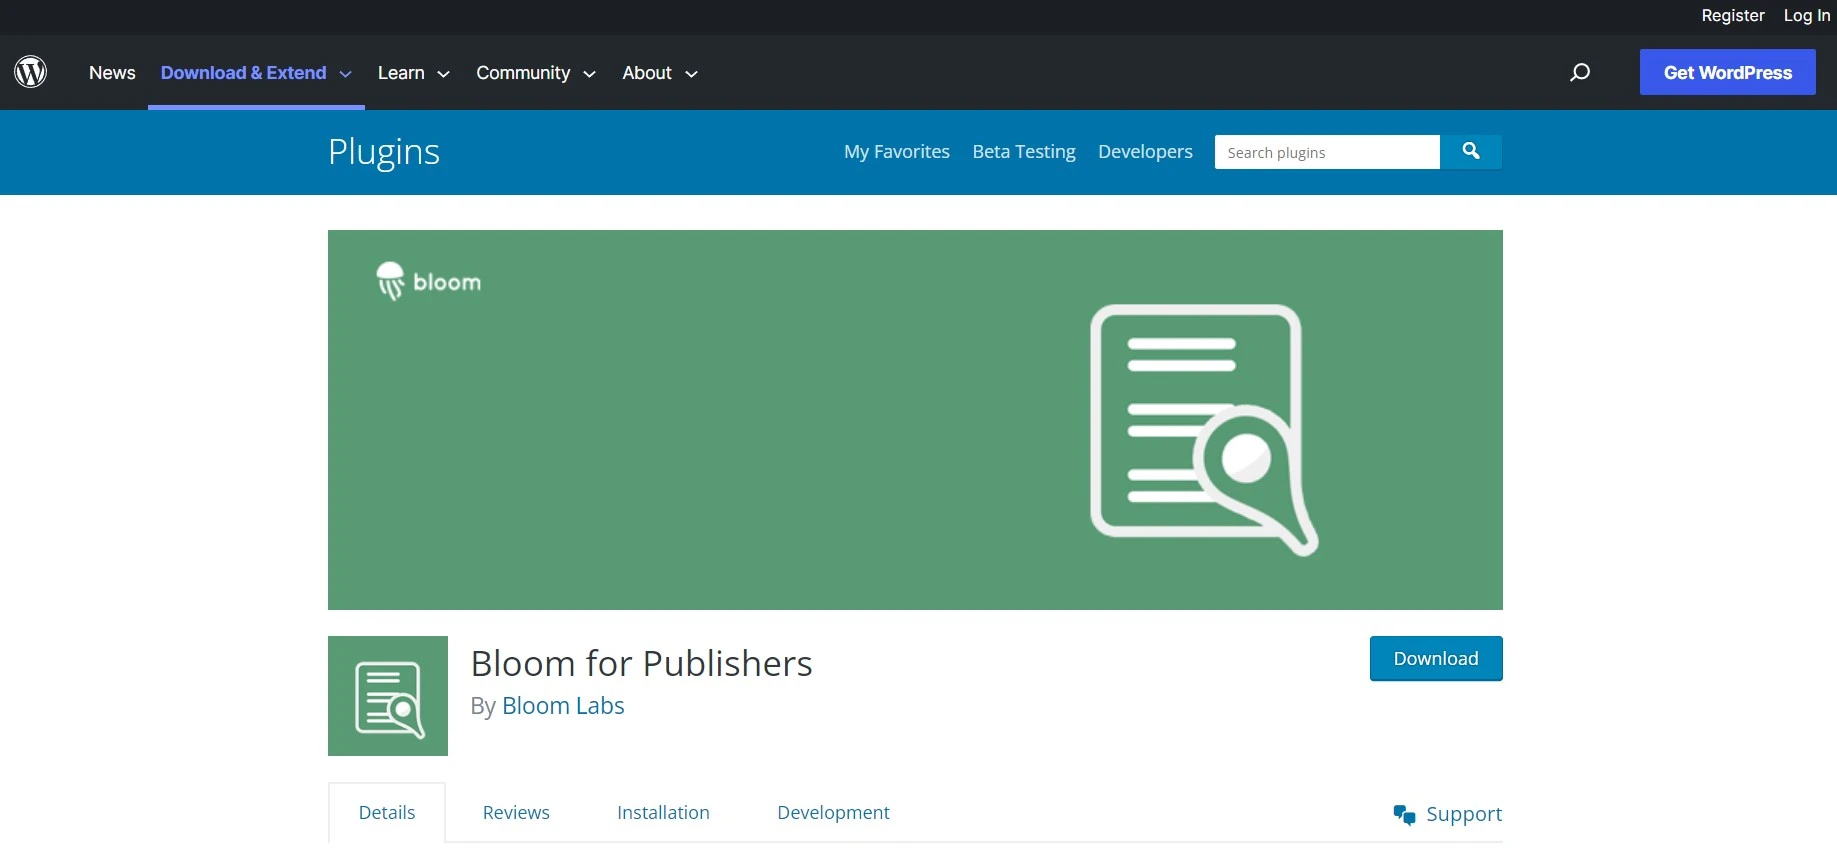Go to My Favorites
The height and width of the screenshot is (867, 1837).
897,151
